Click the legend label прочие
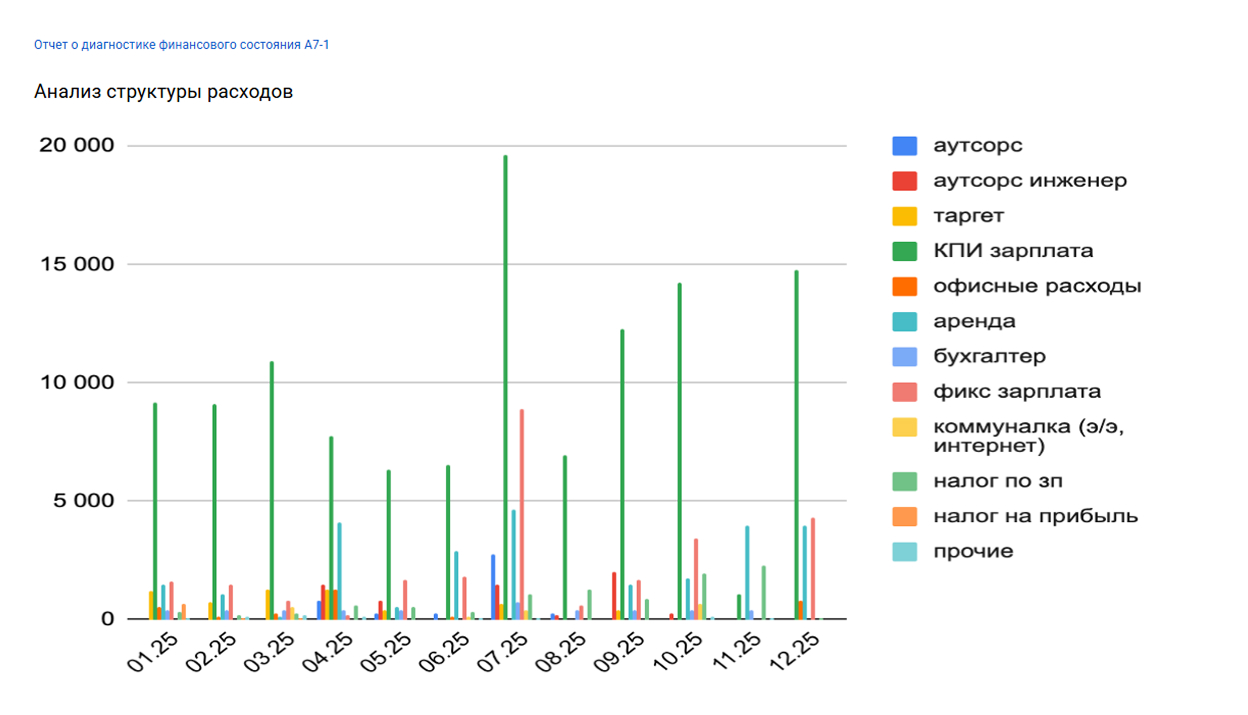1248x715 pixels. point(973,551)
